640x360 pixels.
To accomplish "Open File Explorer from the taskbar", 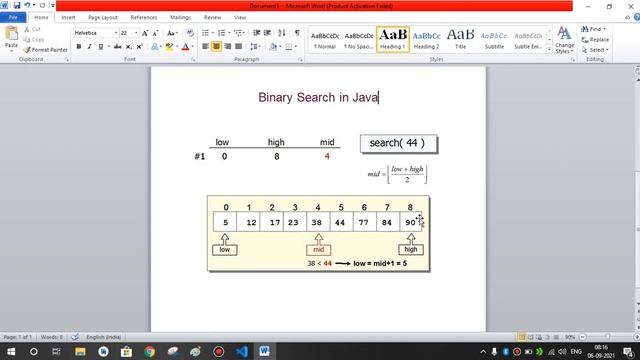I will click(80, 351).
